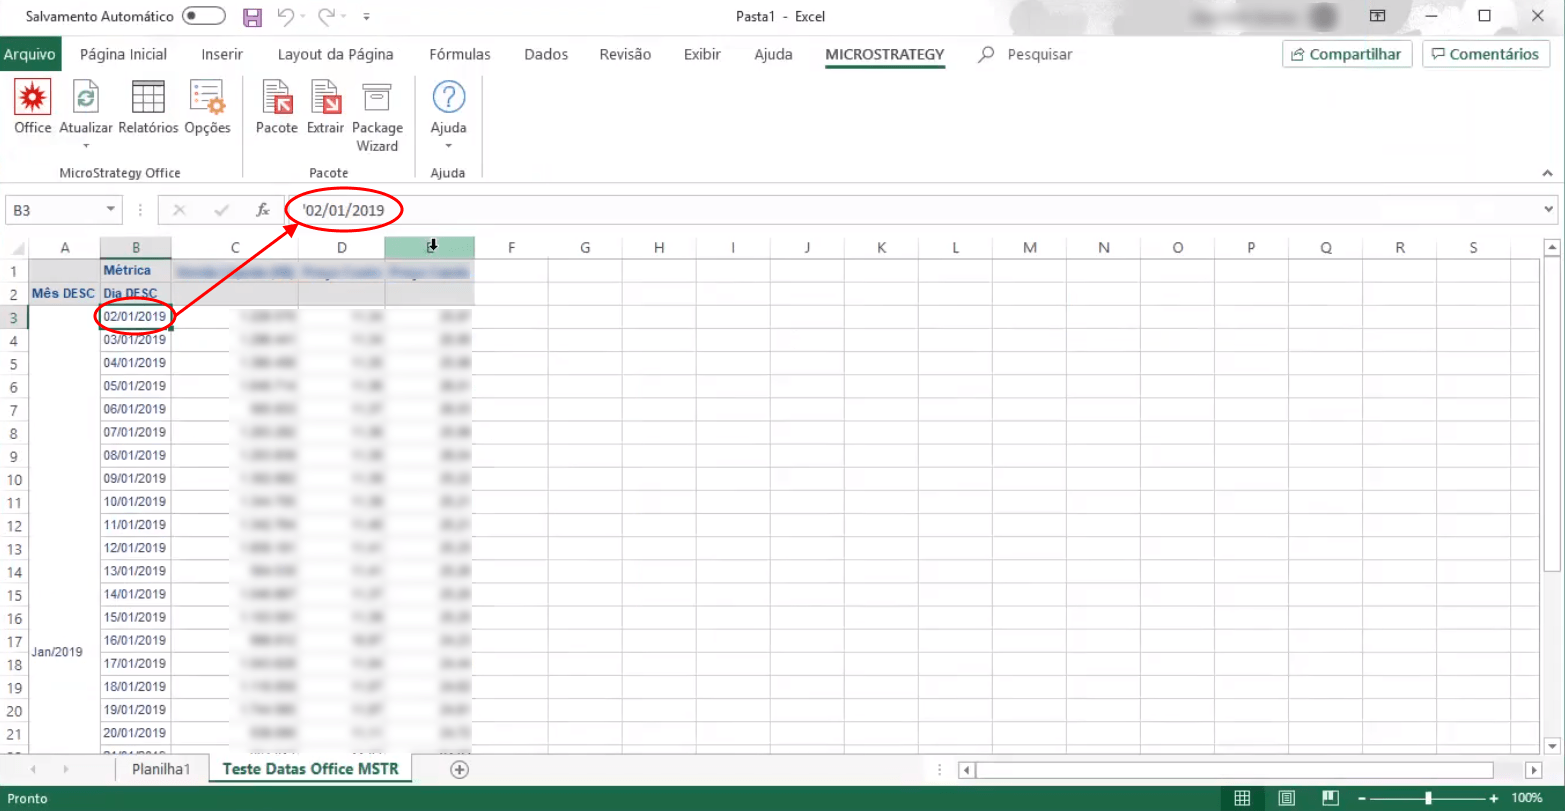This screenshot has width=1565, height=811.
Task: Save the workbook with the disk icon
Action: 253,17
